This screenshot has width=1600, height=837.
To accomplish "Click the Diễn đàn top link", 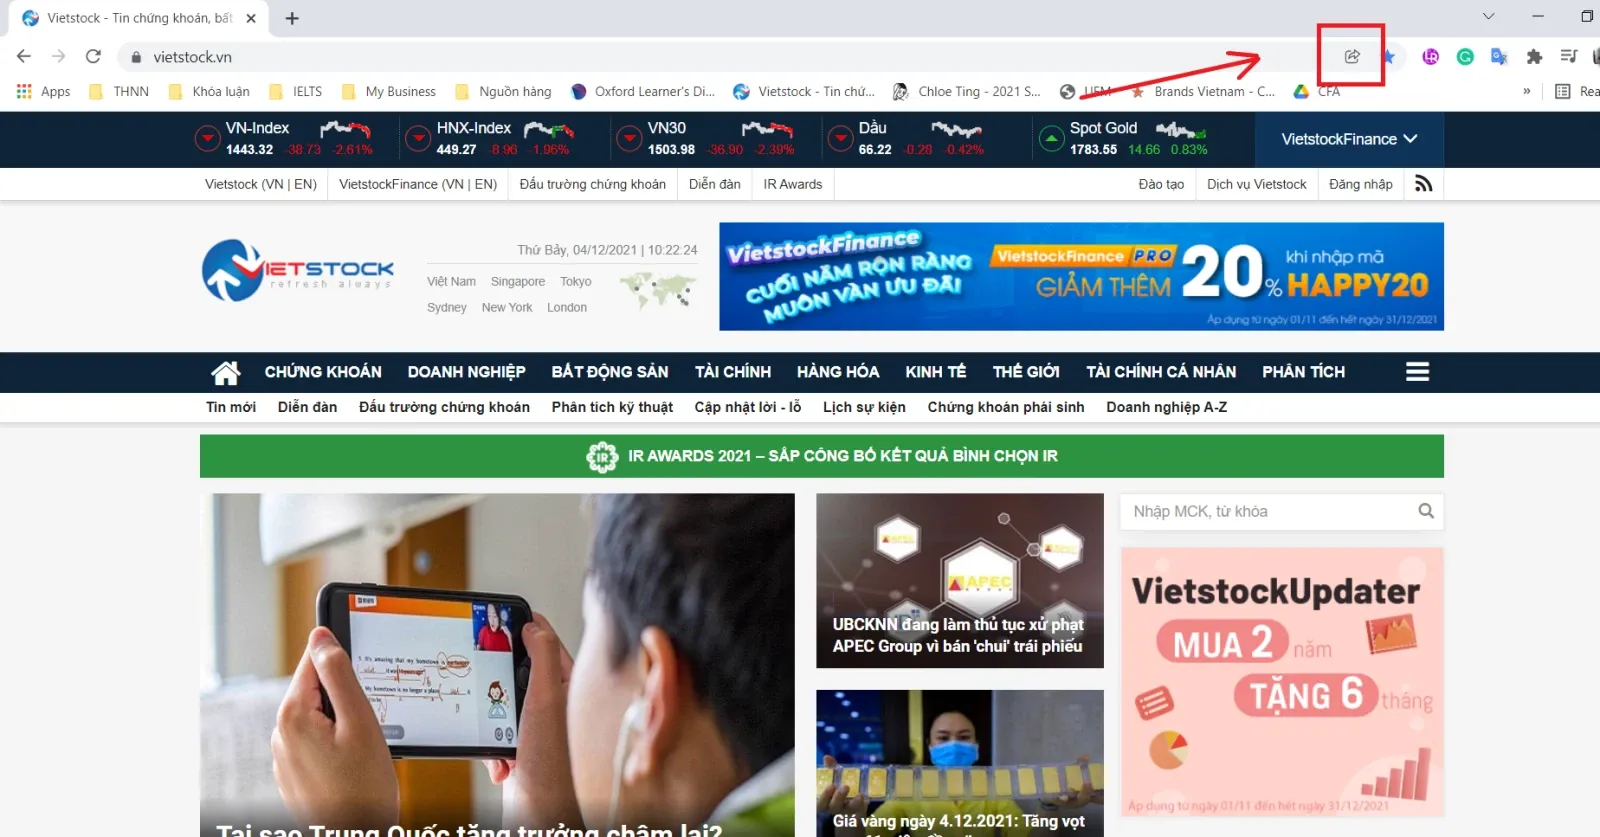I will point(715,184).
